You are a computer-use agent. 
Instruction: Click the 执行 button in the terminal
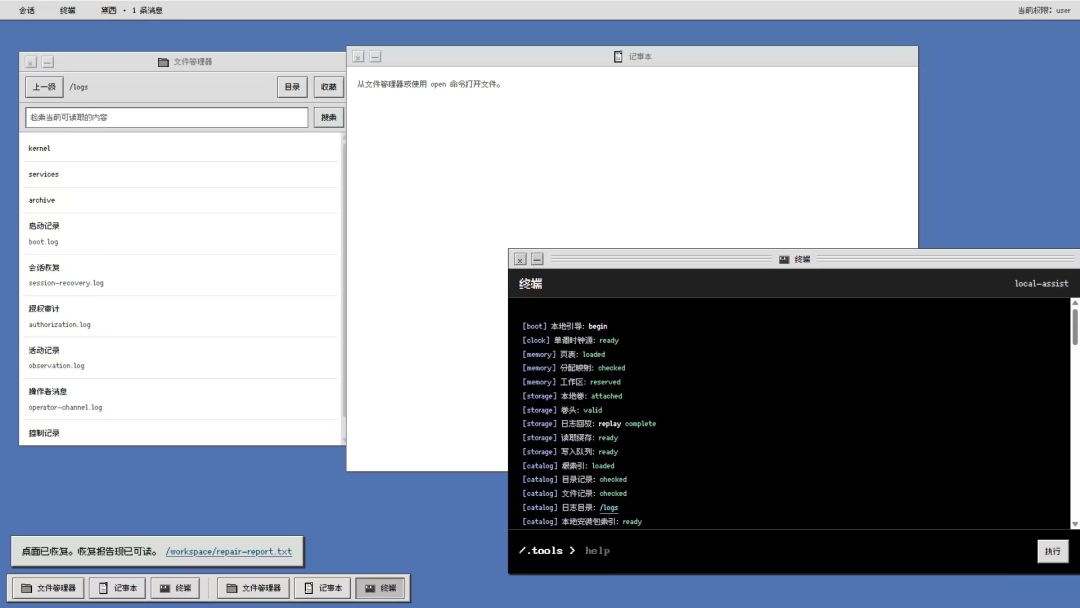[x=1052, y=551]
